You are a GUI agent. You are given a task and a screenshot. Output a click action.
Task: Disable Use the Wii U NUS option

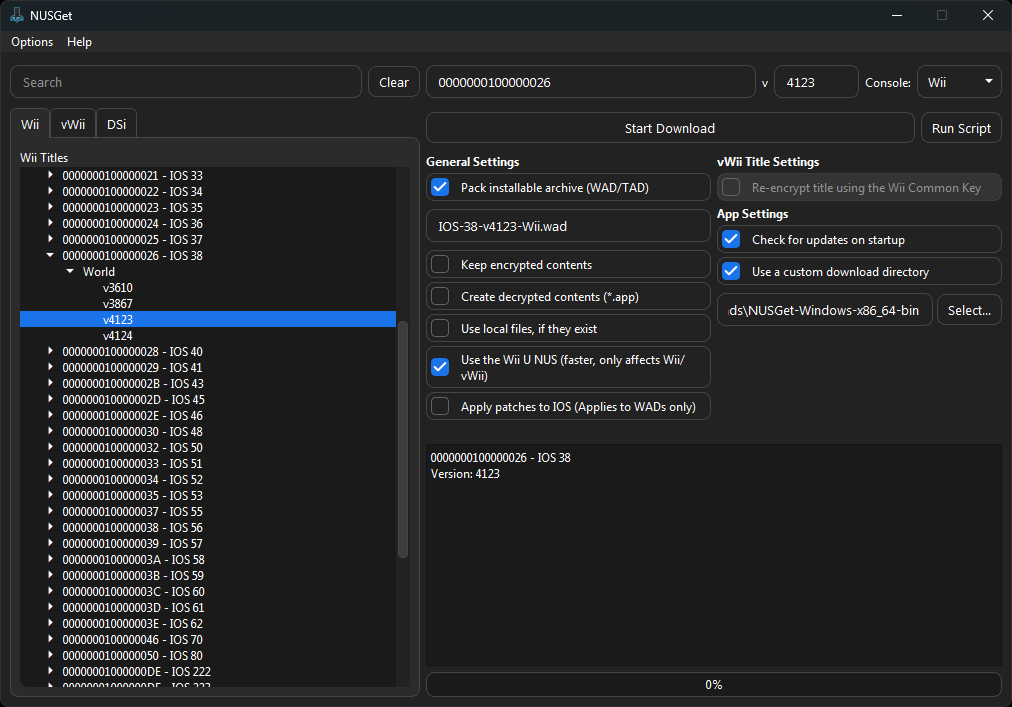[x=440, y=367]
